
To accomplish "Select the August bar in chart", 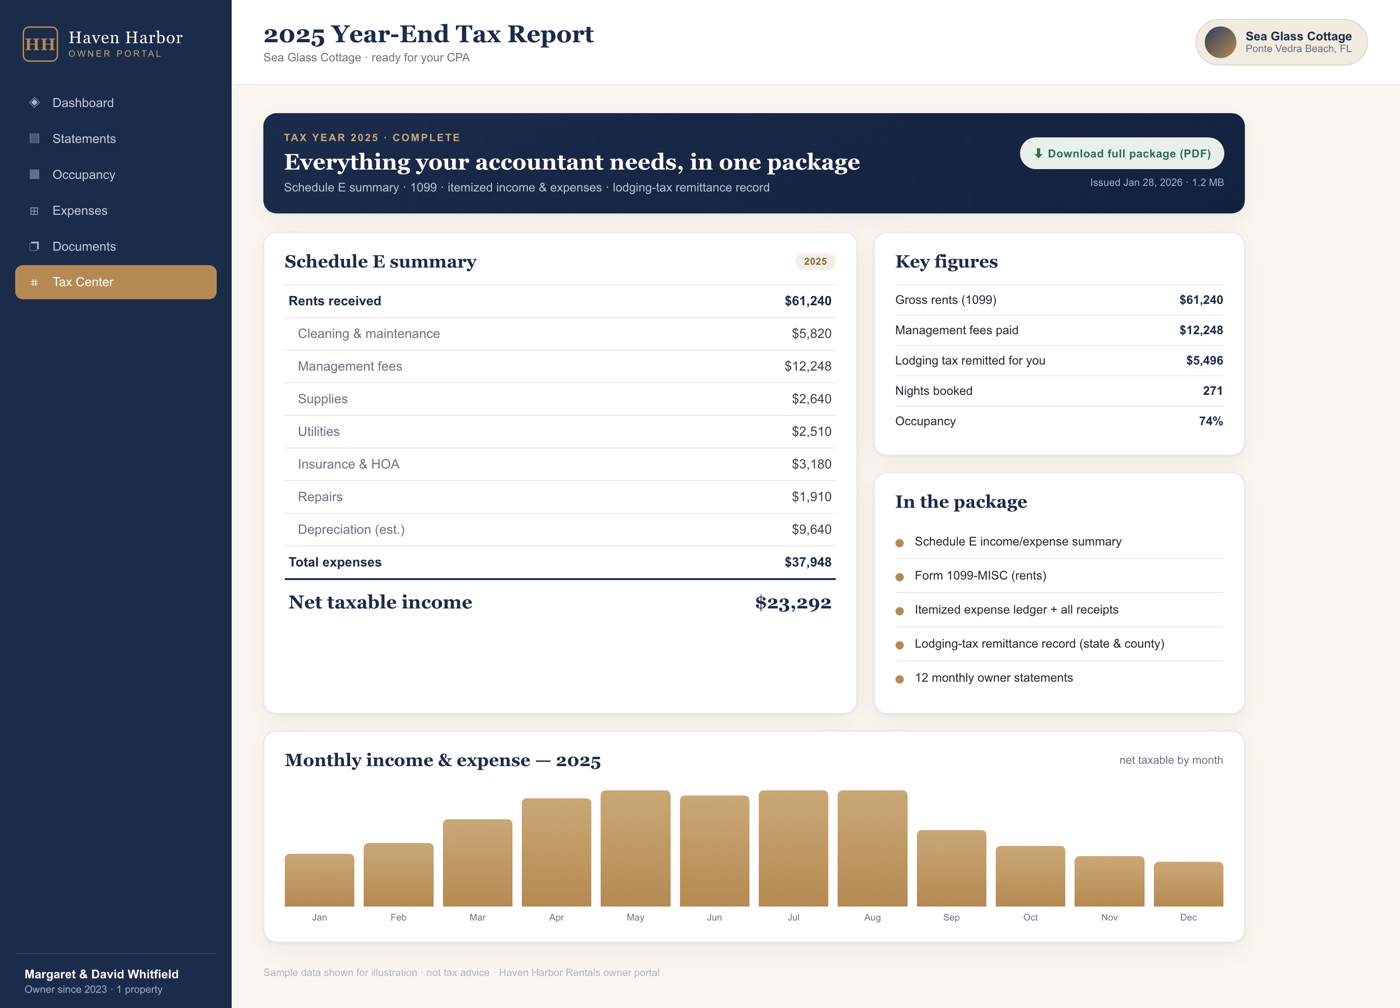I will [872, 848].
